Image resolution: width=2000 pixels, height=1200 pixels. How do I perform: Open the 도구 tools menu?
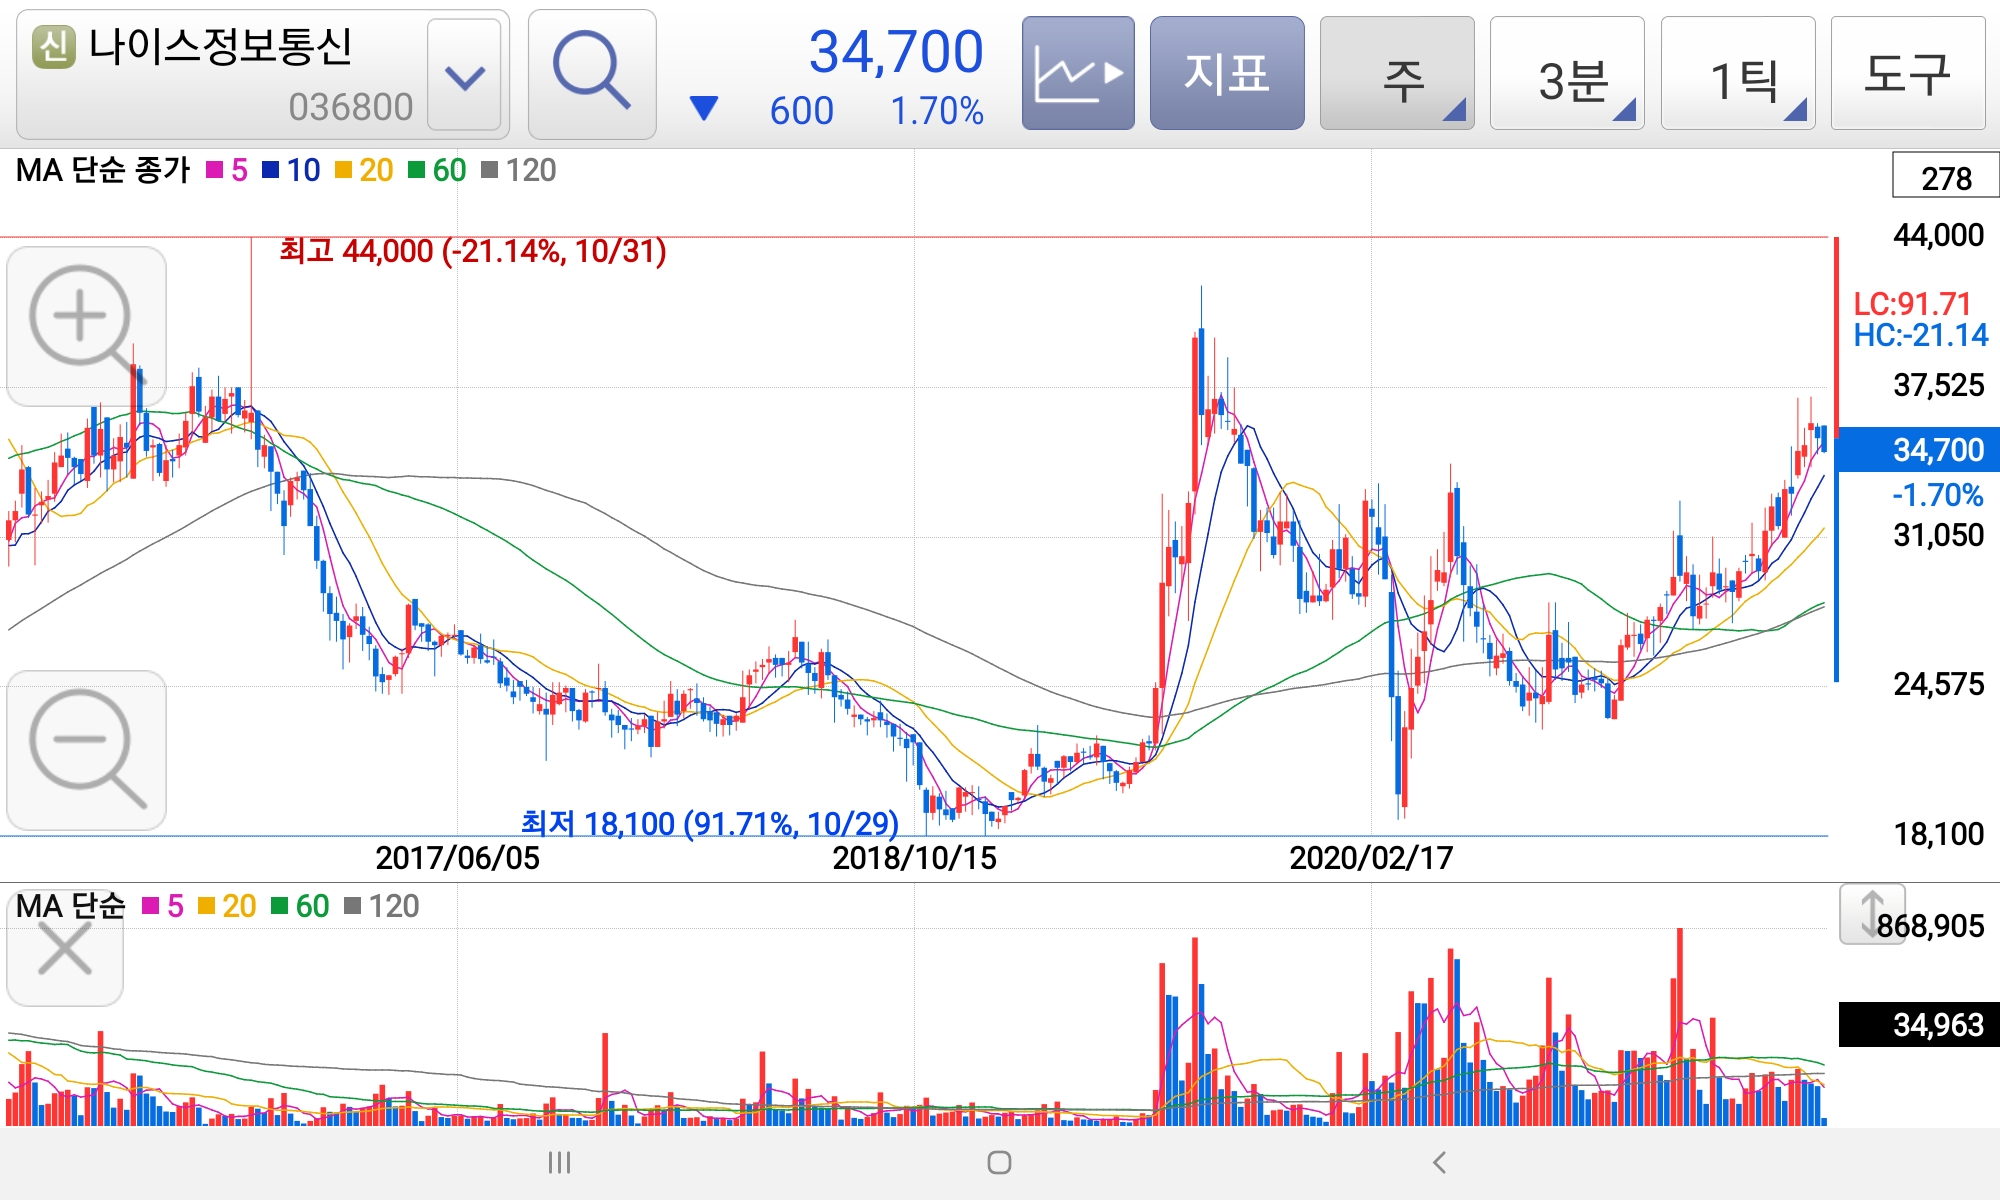1907,74
